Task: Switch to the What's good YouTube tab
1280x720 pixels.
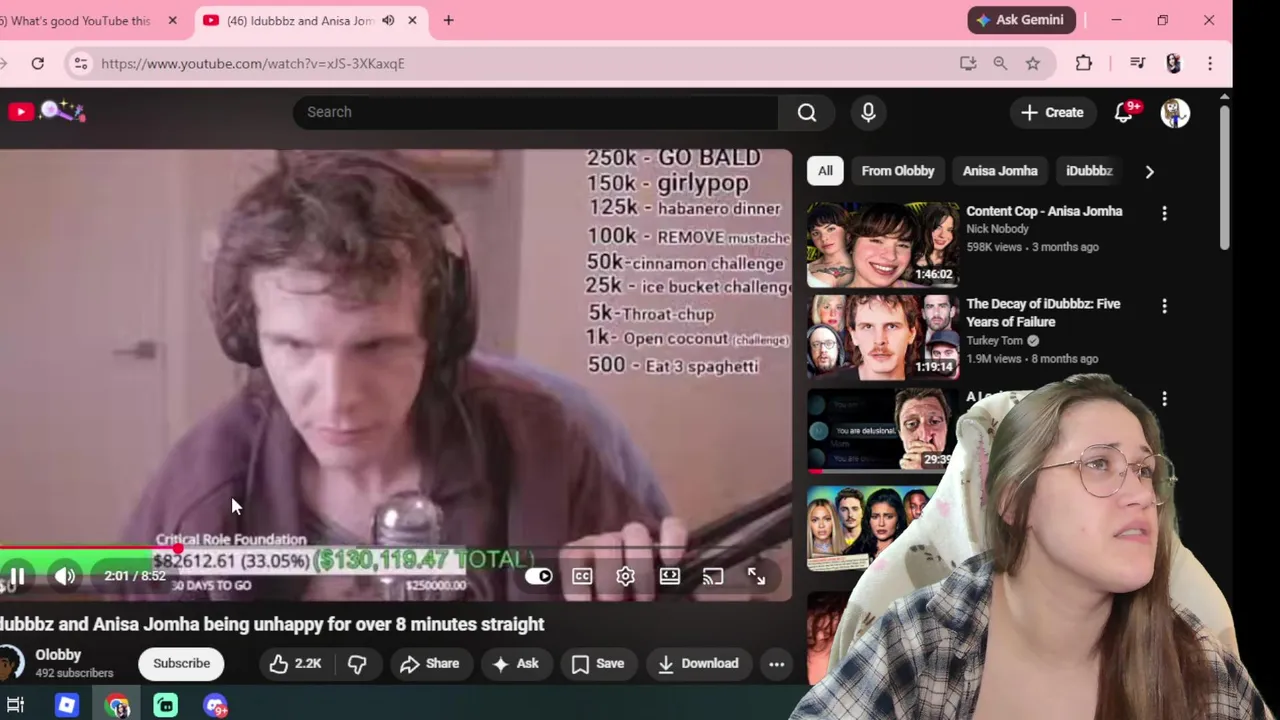Action: (80, 20)
